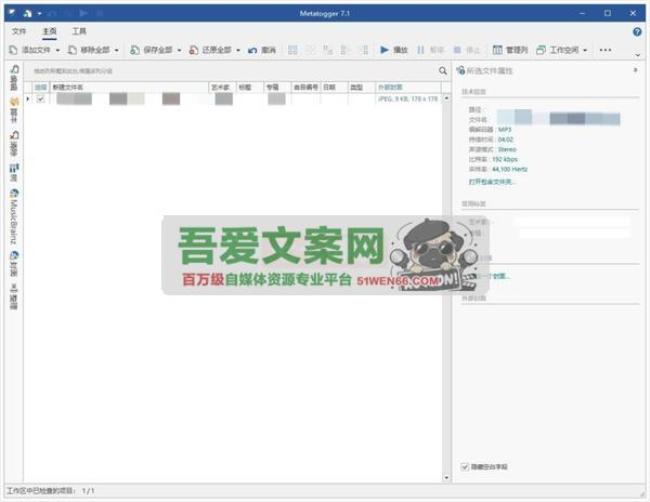Expand the file row detail arrow
This screenshot has width=650, height=502.
pyautogui.click(x=28, y=99)
